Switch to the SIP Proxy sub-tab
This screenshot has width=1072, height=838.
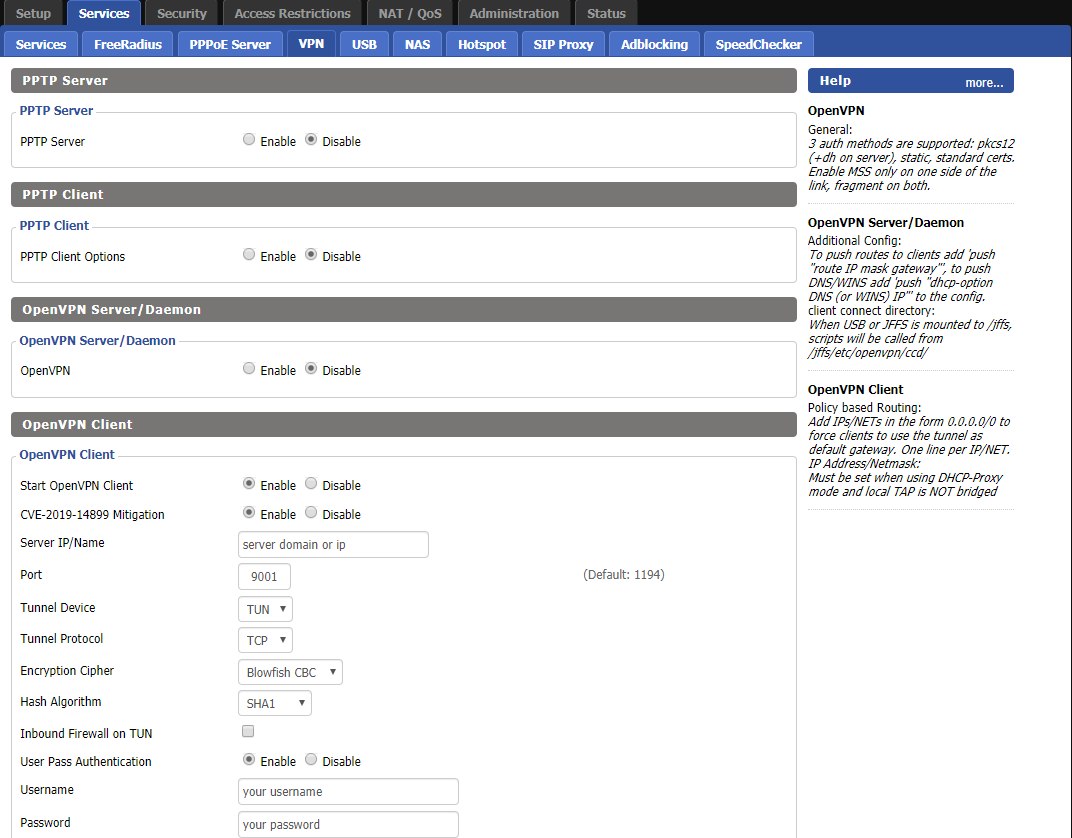[563, 44]
